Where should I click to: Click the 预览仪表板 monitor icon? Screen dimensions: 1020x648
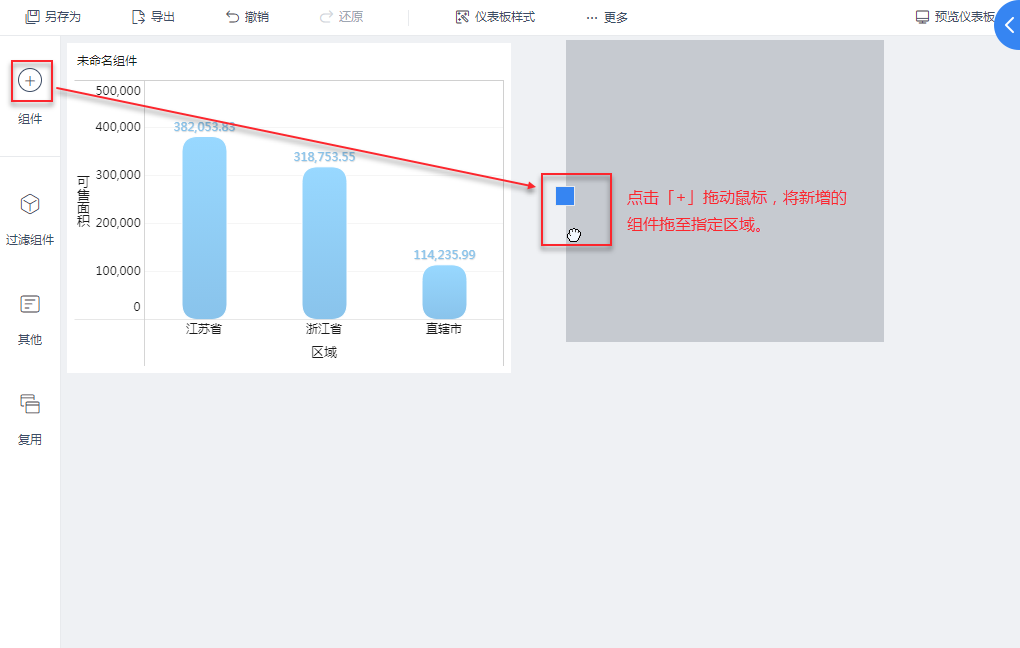click(x=922, y=17)
